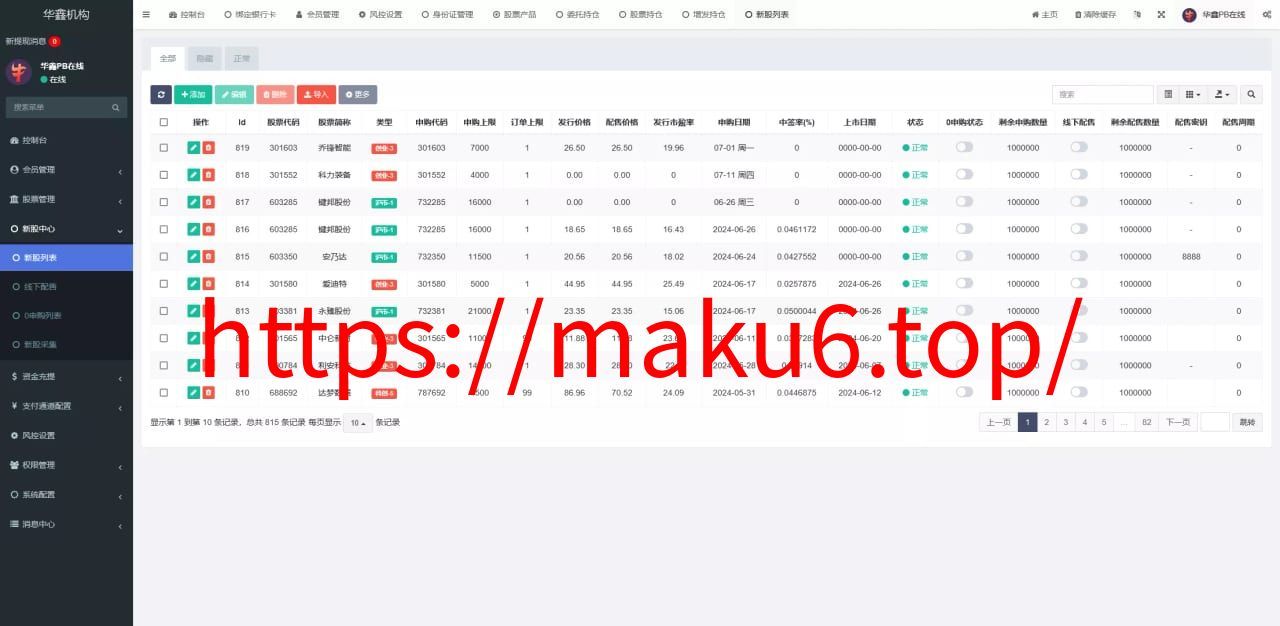The height and width of the screenshot is (626, 1280).
Task: Expand 资金充提 in the sidebar
Action: [x=66, y=377]
